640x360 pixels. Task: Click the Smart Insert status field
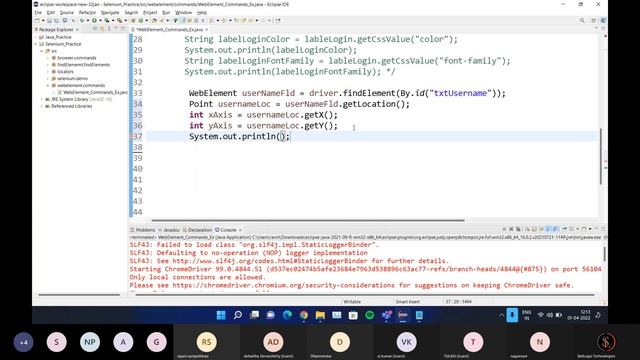407,302
